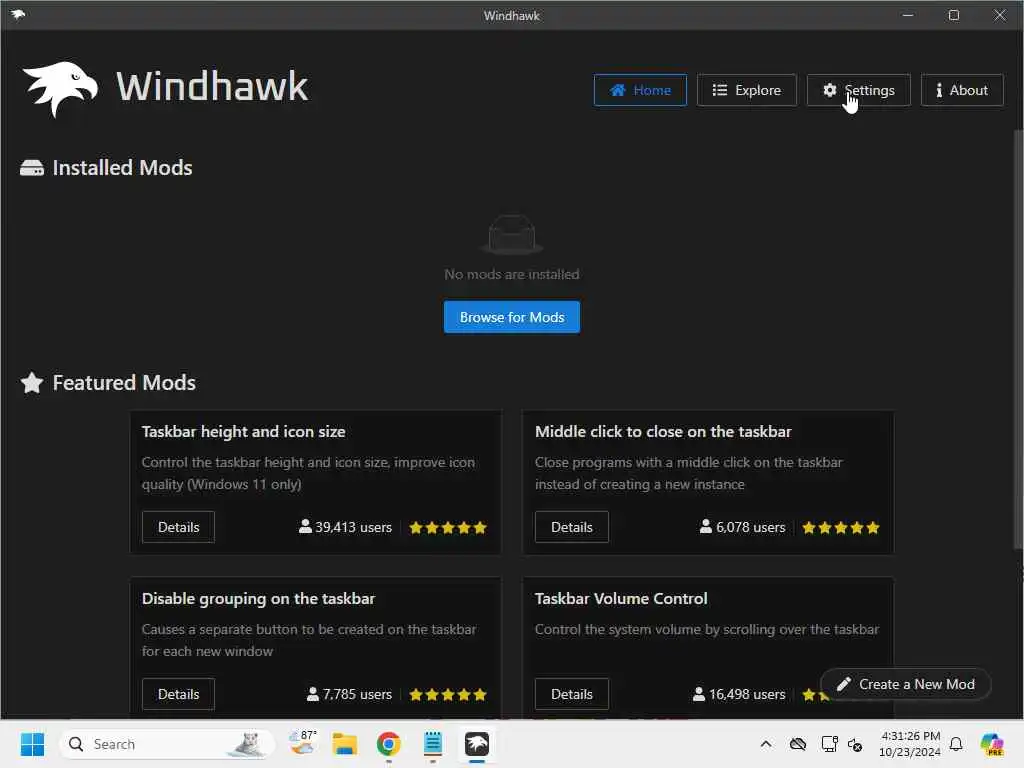View details for Taskbar Volume Control

tap(571, 694)
